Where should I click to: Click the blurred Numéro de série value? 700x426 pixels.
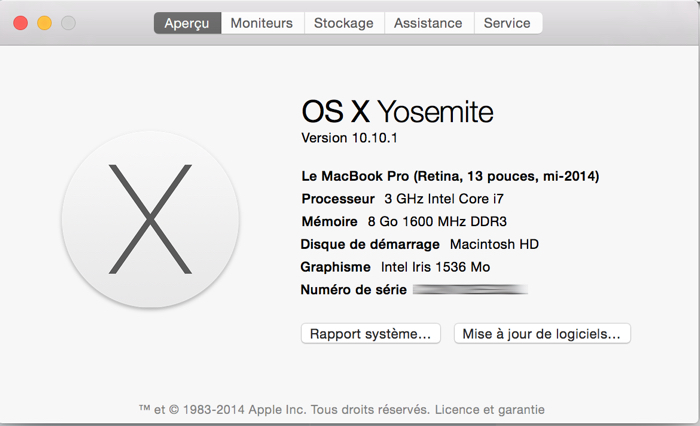[x=469, y=290]
